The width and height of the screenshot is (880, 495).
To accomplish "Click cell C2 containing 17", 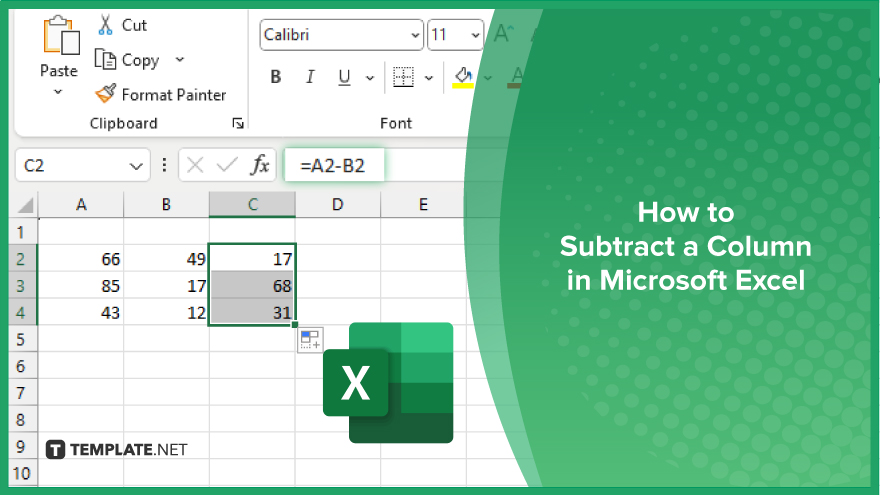I will pyautogui.click(x=252, y=259).
